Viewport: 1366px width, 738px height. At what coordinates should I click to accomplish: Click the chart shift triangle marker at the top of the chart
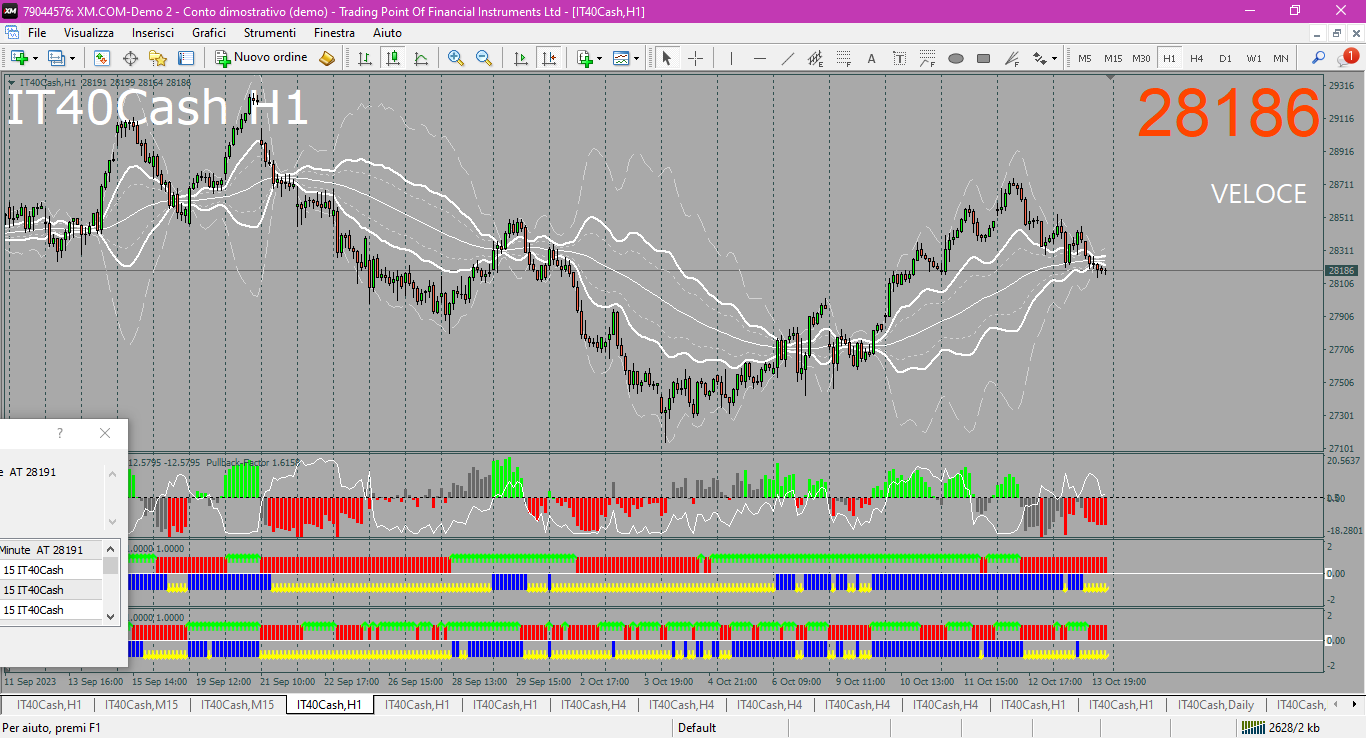click(x=1109, y=79)
